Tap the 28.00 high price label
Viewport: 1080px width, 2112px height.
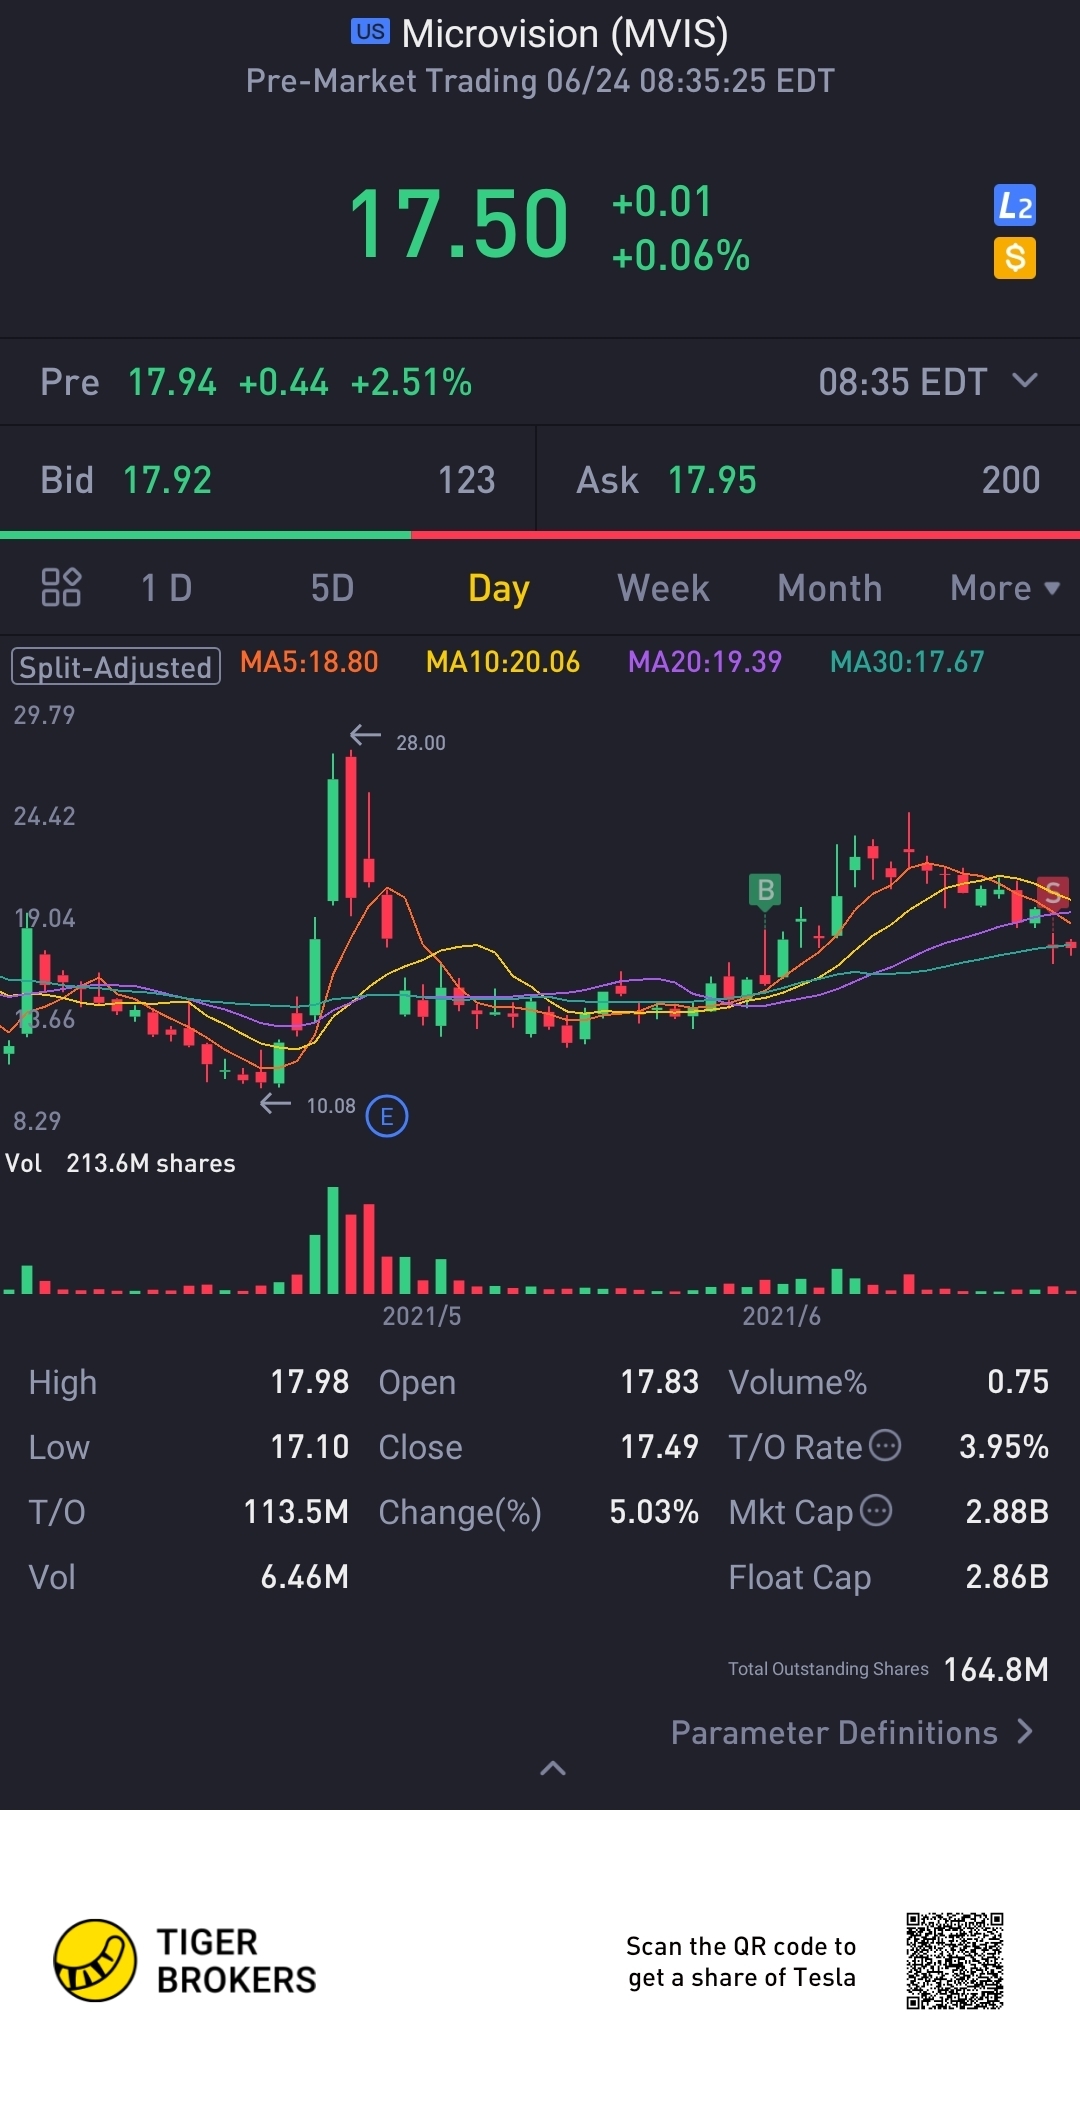coord(420,742)
